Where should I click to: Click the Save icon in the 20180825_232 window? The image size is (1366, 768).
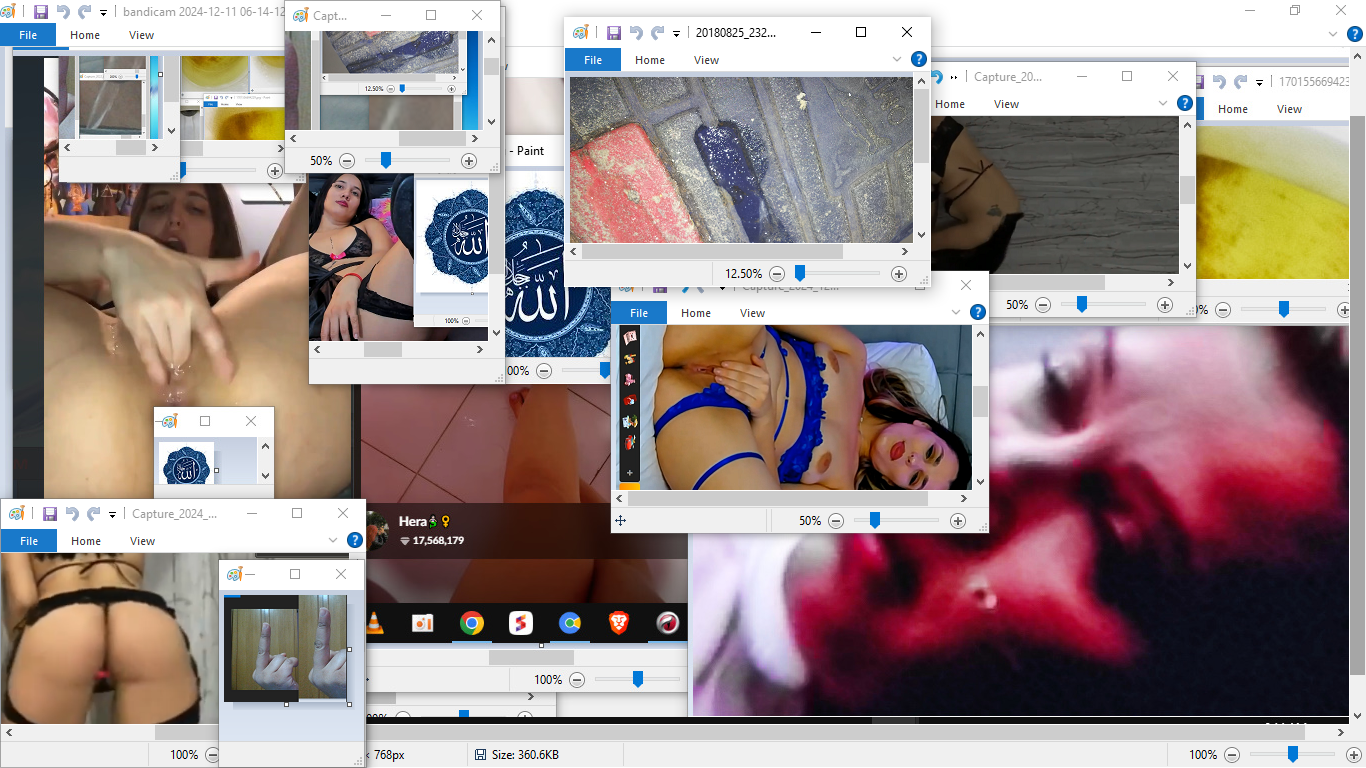[x=614, y=32]
